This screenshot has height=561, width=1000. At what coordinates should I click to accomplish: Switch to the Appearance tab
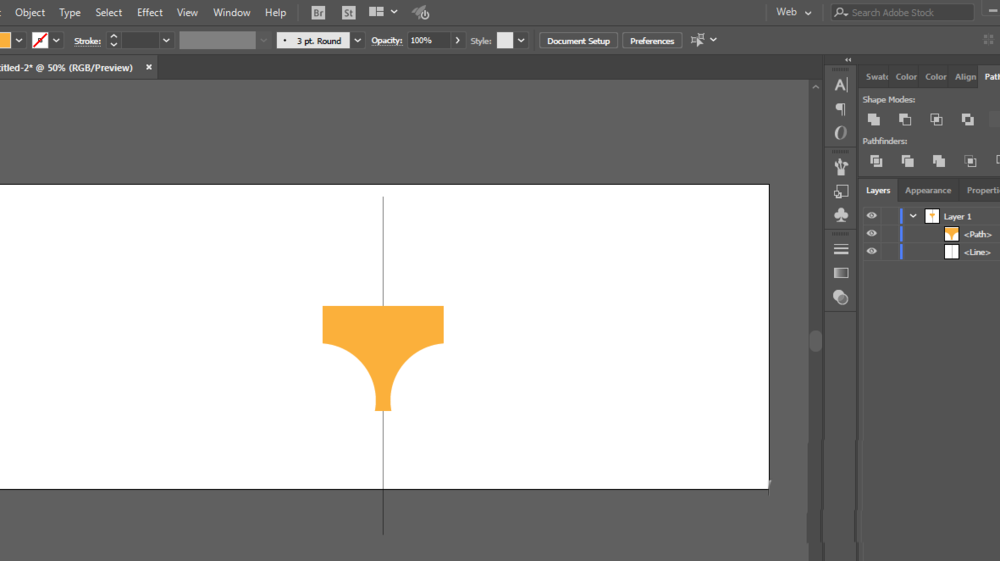(928, 191)
